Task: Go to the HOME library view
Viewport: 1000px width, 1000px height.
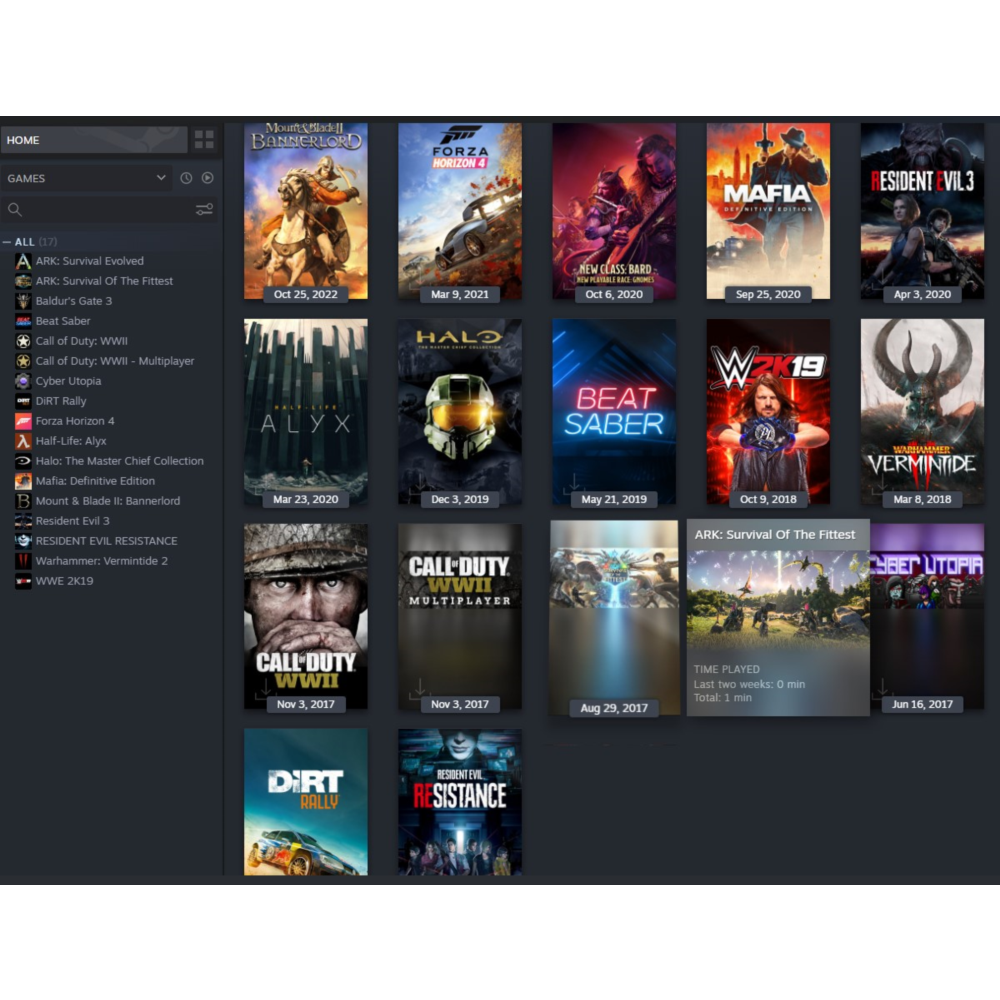Action: [94, 140]
